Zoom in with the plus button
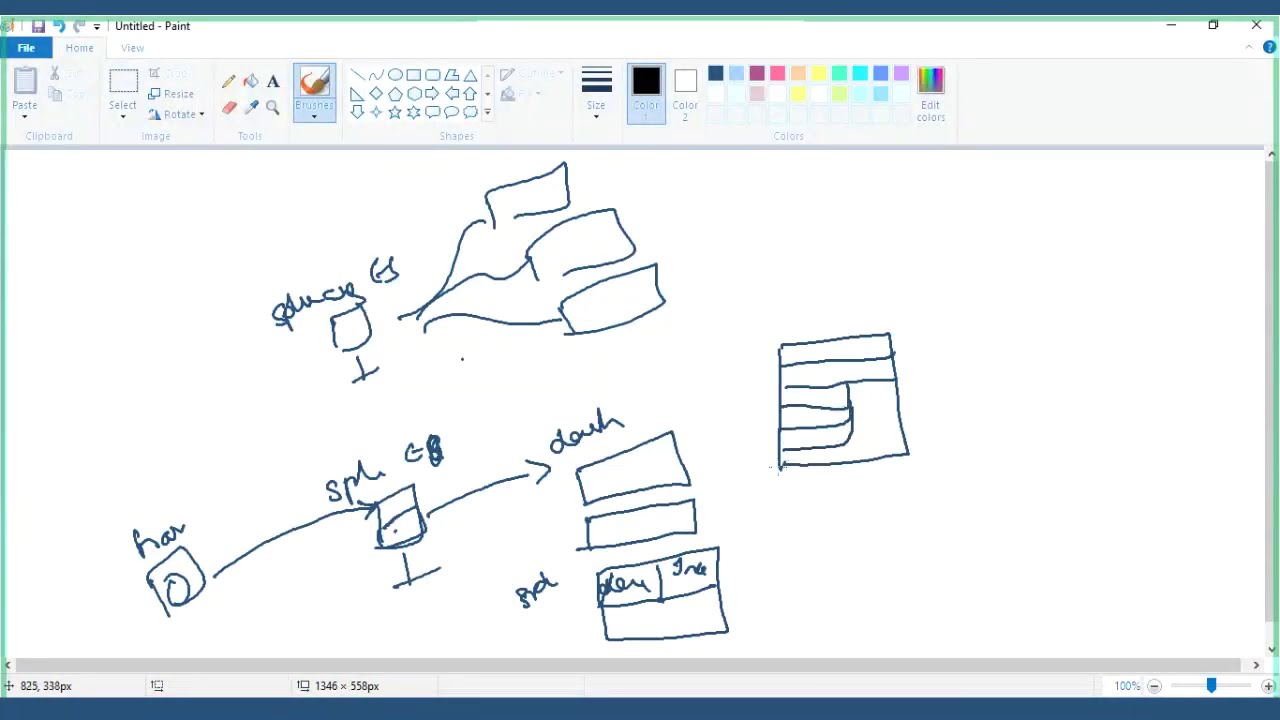This screenshot has width=1280, height=720. click(x=1268, y=686)
